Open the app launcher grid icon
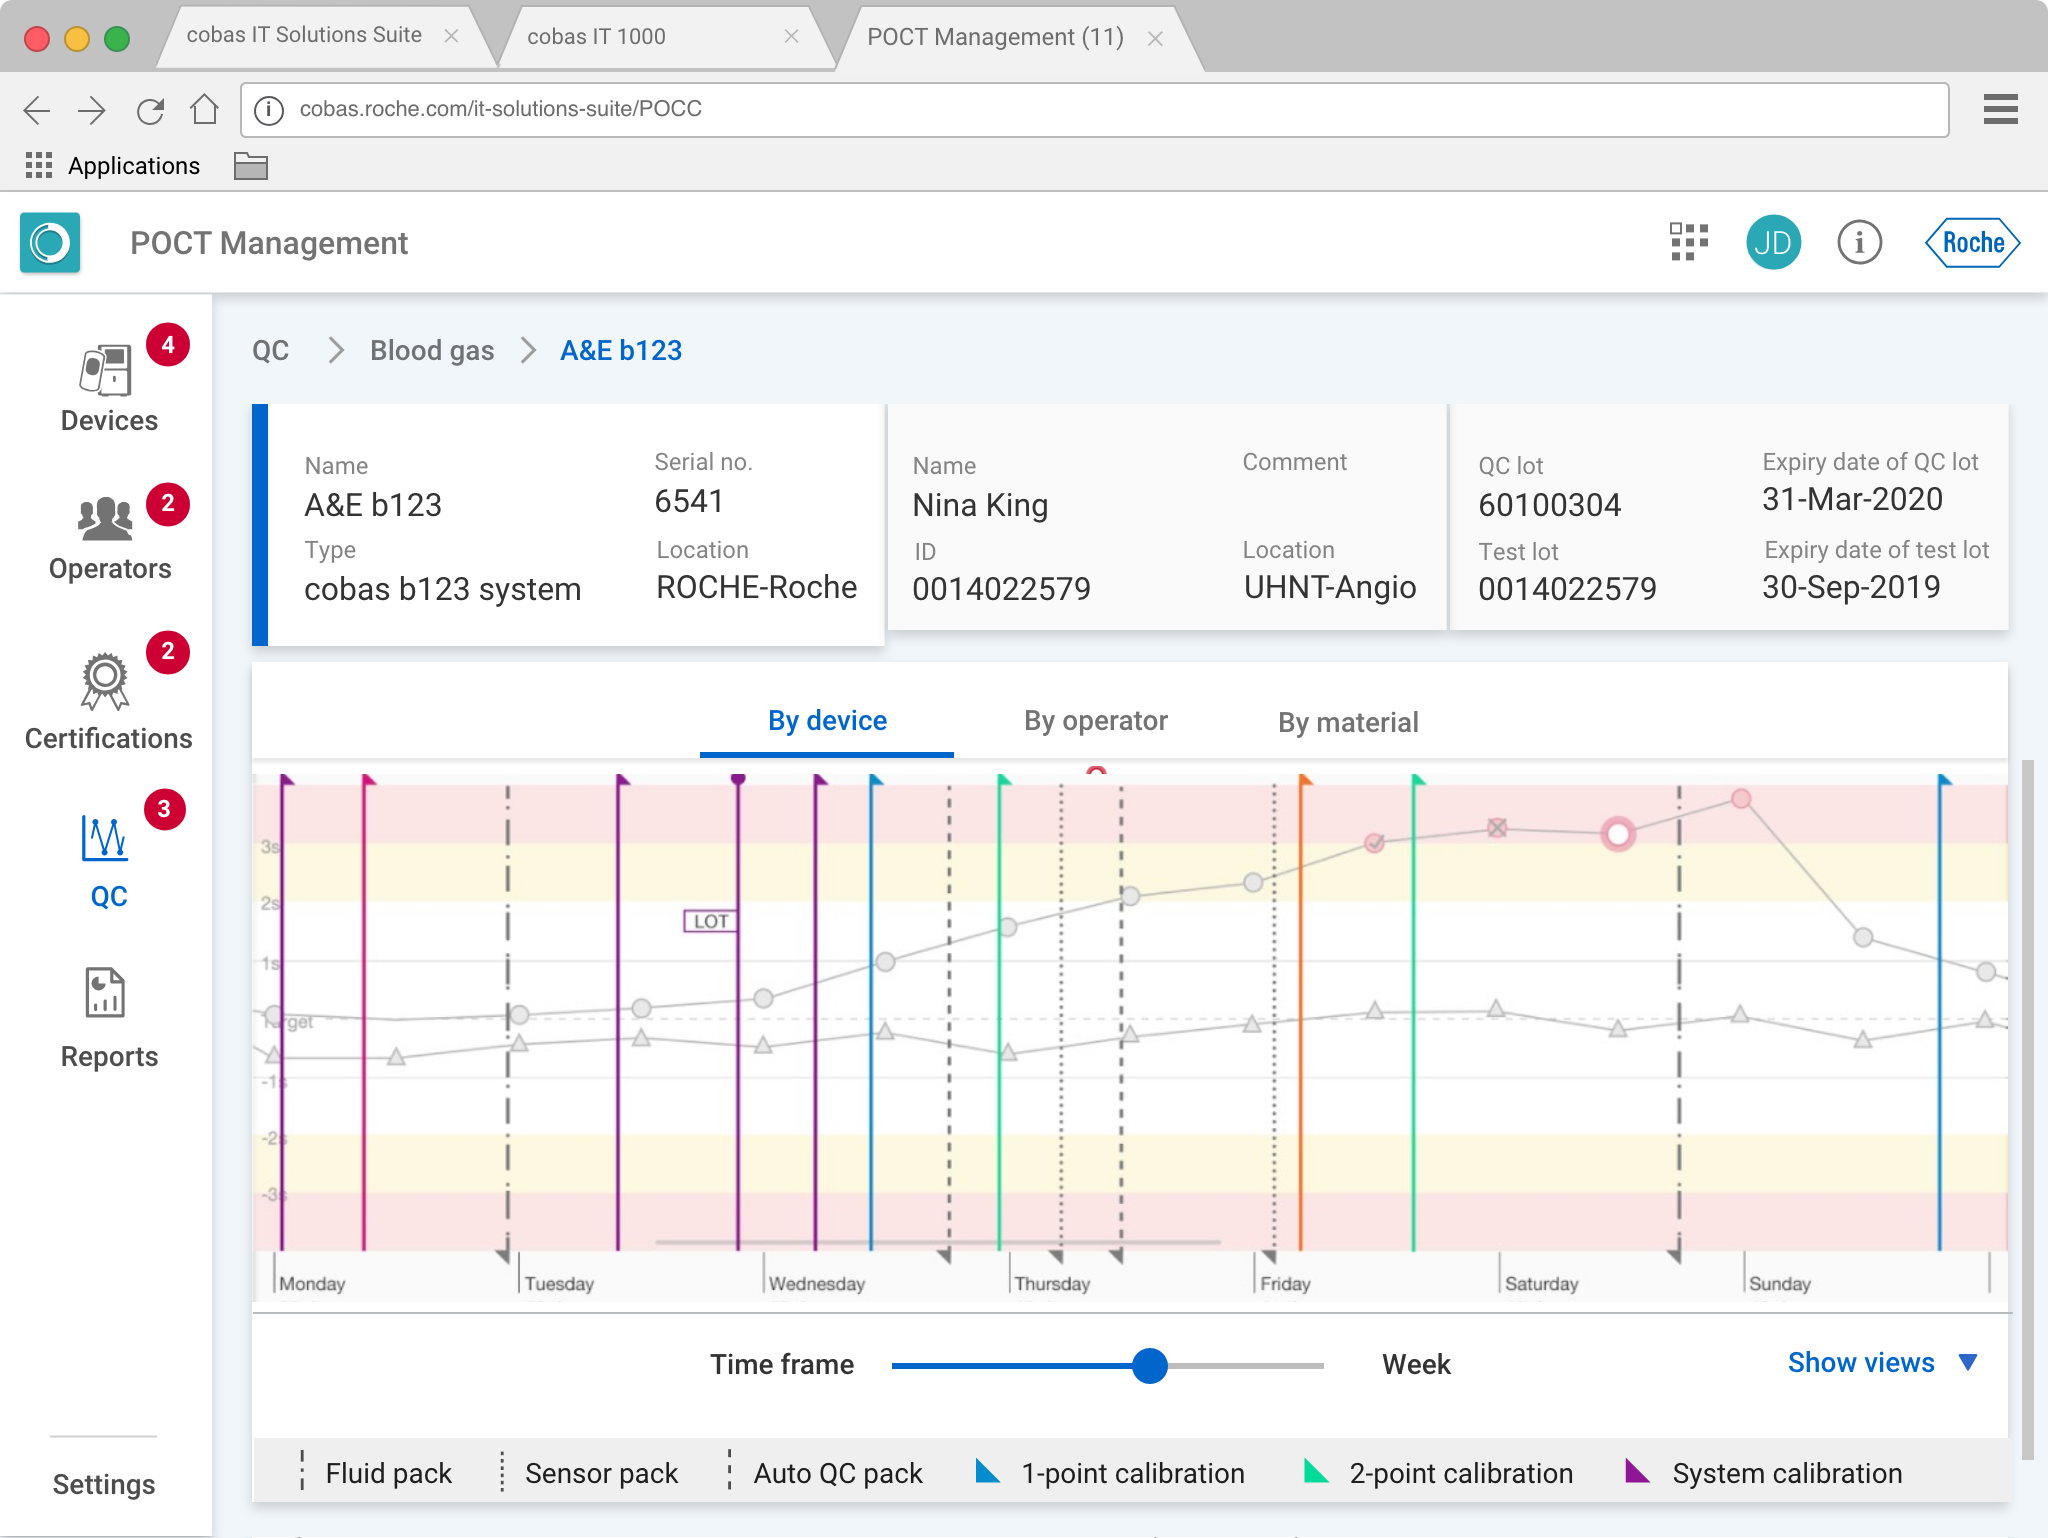 coord(1688,242)
